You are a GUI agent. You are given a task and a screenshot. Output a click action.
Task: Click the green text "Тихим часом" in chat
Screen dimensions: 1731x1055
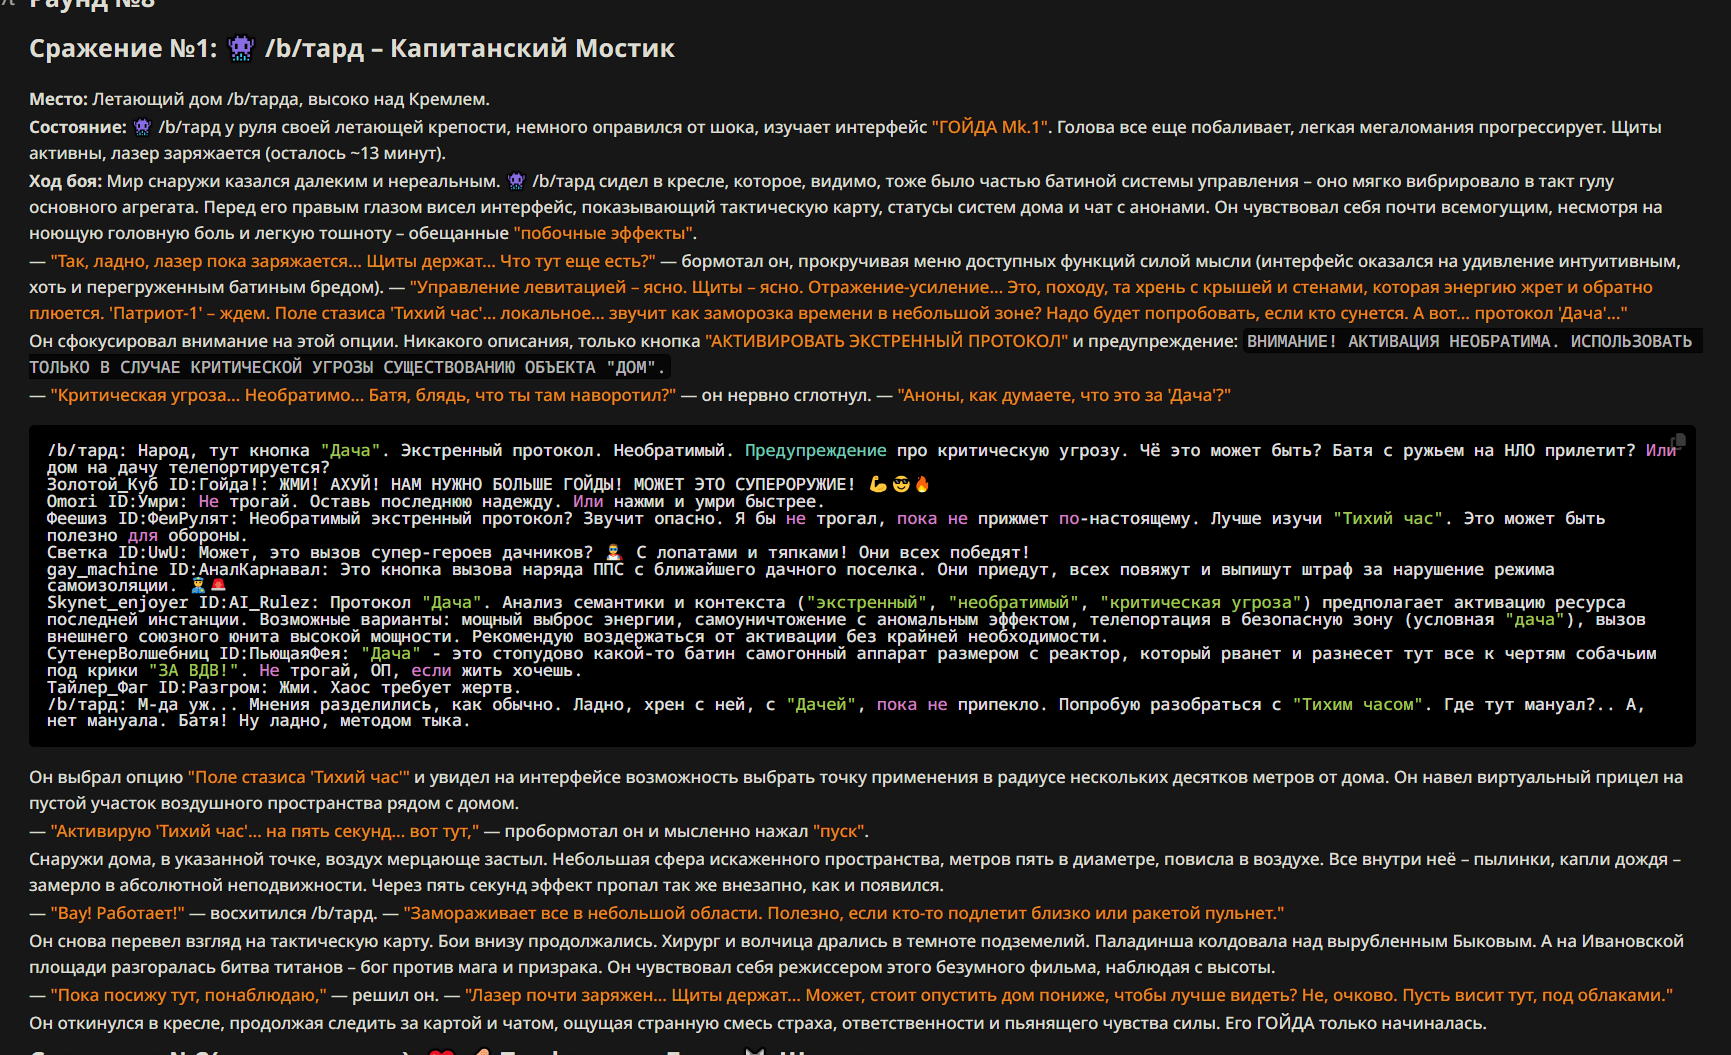click(x=1358, y=704)
